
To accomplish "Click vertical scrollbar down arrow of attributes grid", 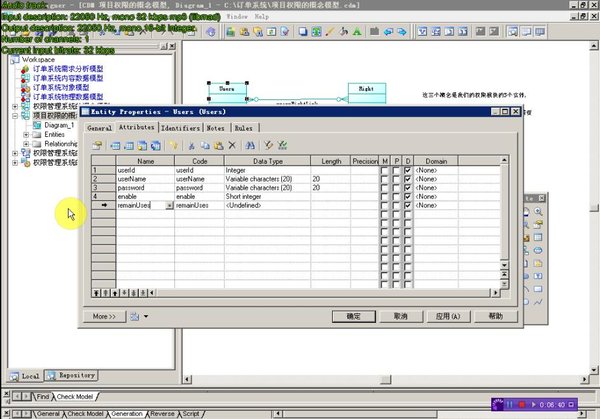I will click(x=504, y=265).
